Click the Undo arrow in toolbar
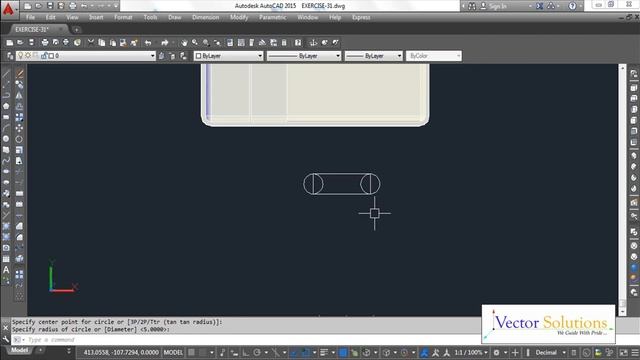 148,42
